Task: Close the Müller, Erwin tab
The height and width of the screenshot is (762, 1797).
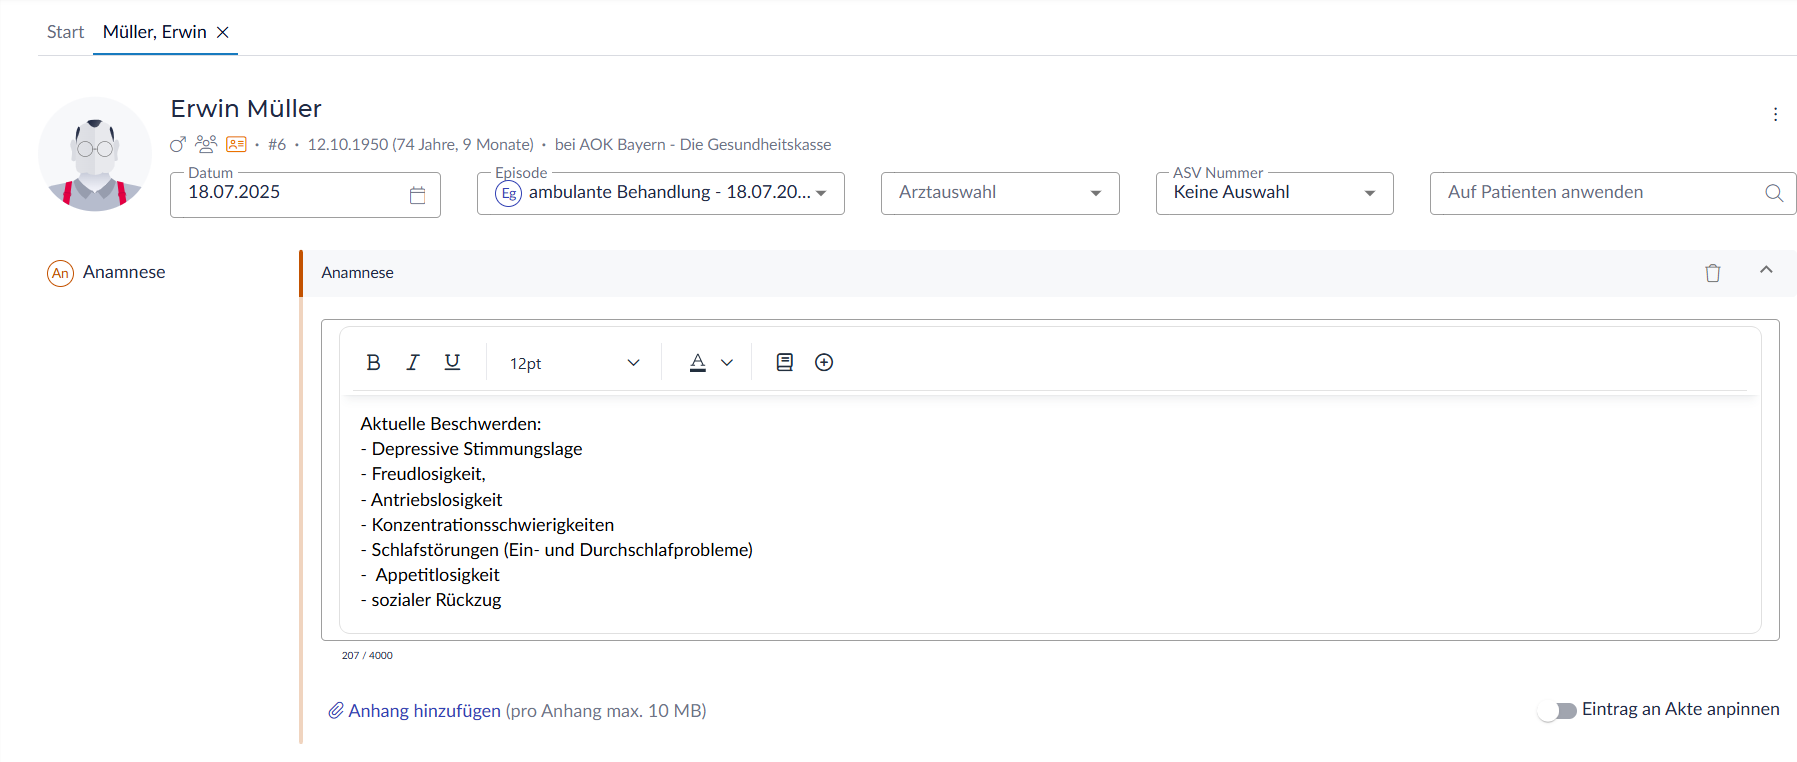Action: (x=223, y=32)
